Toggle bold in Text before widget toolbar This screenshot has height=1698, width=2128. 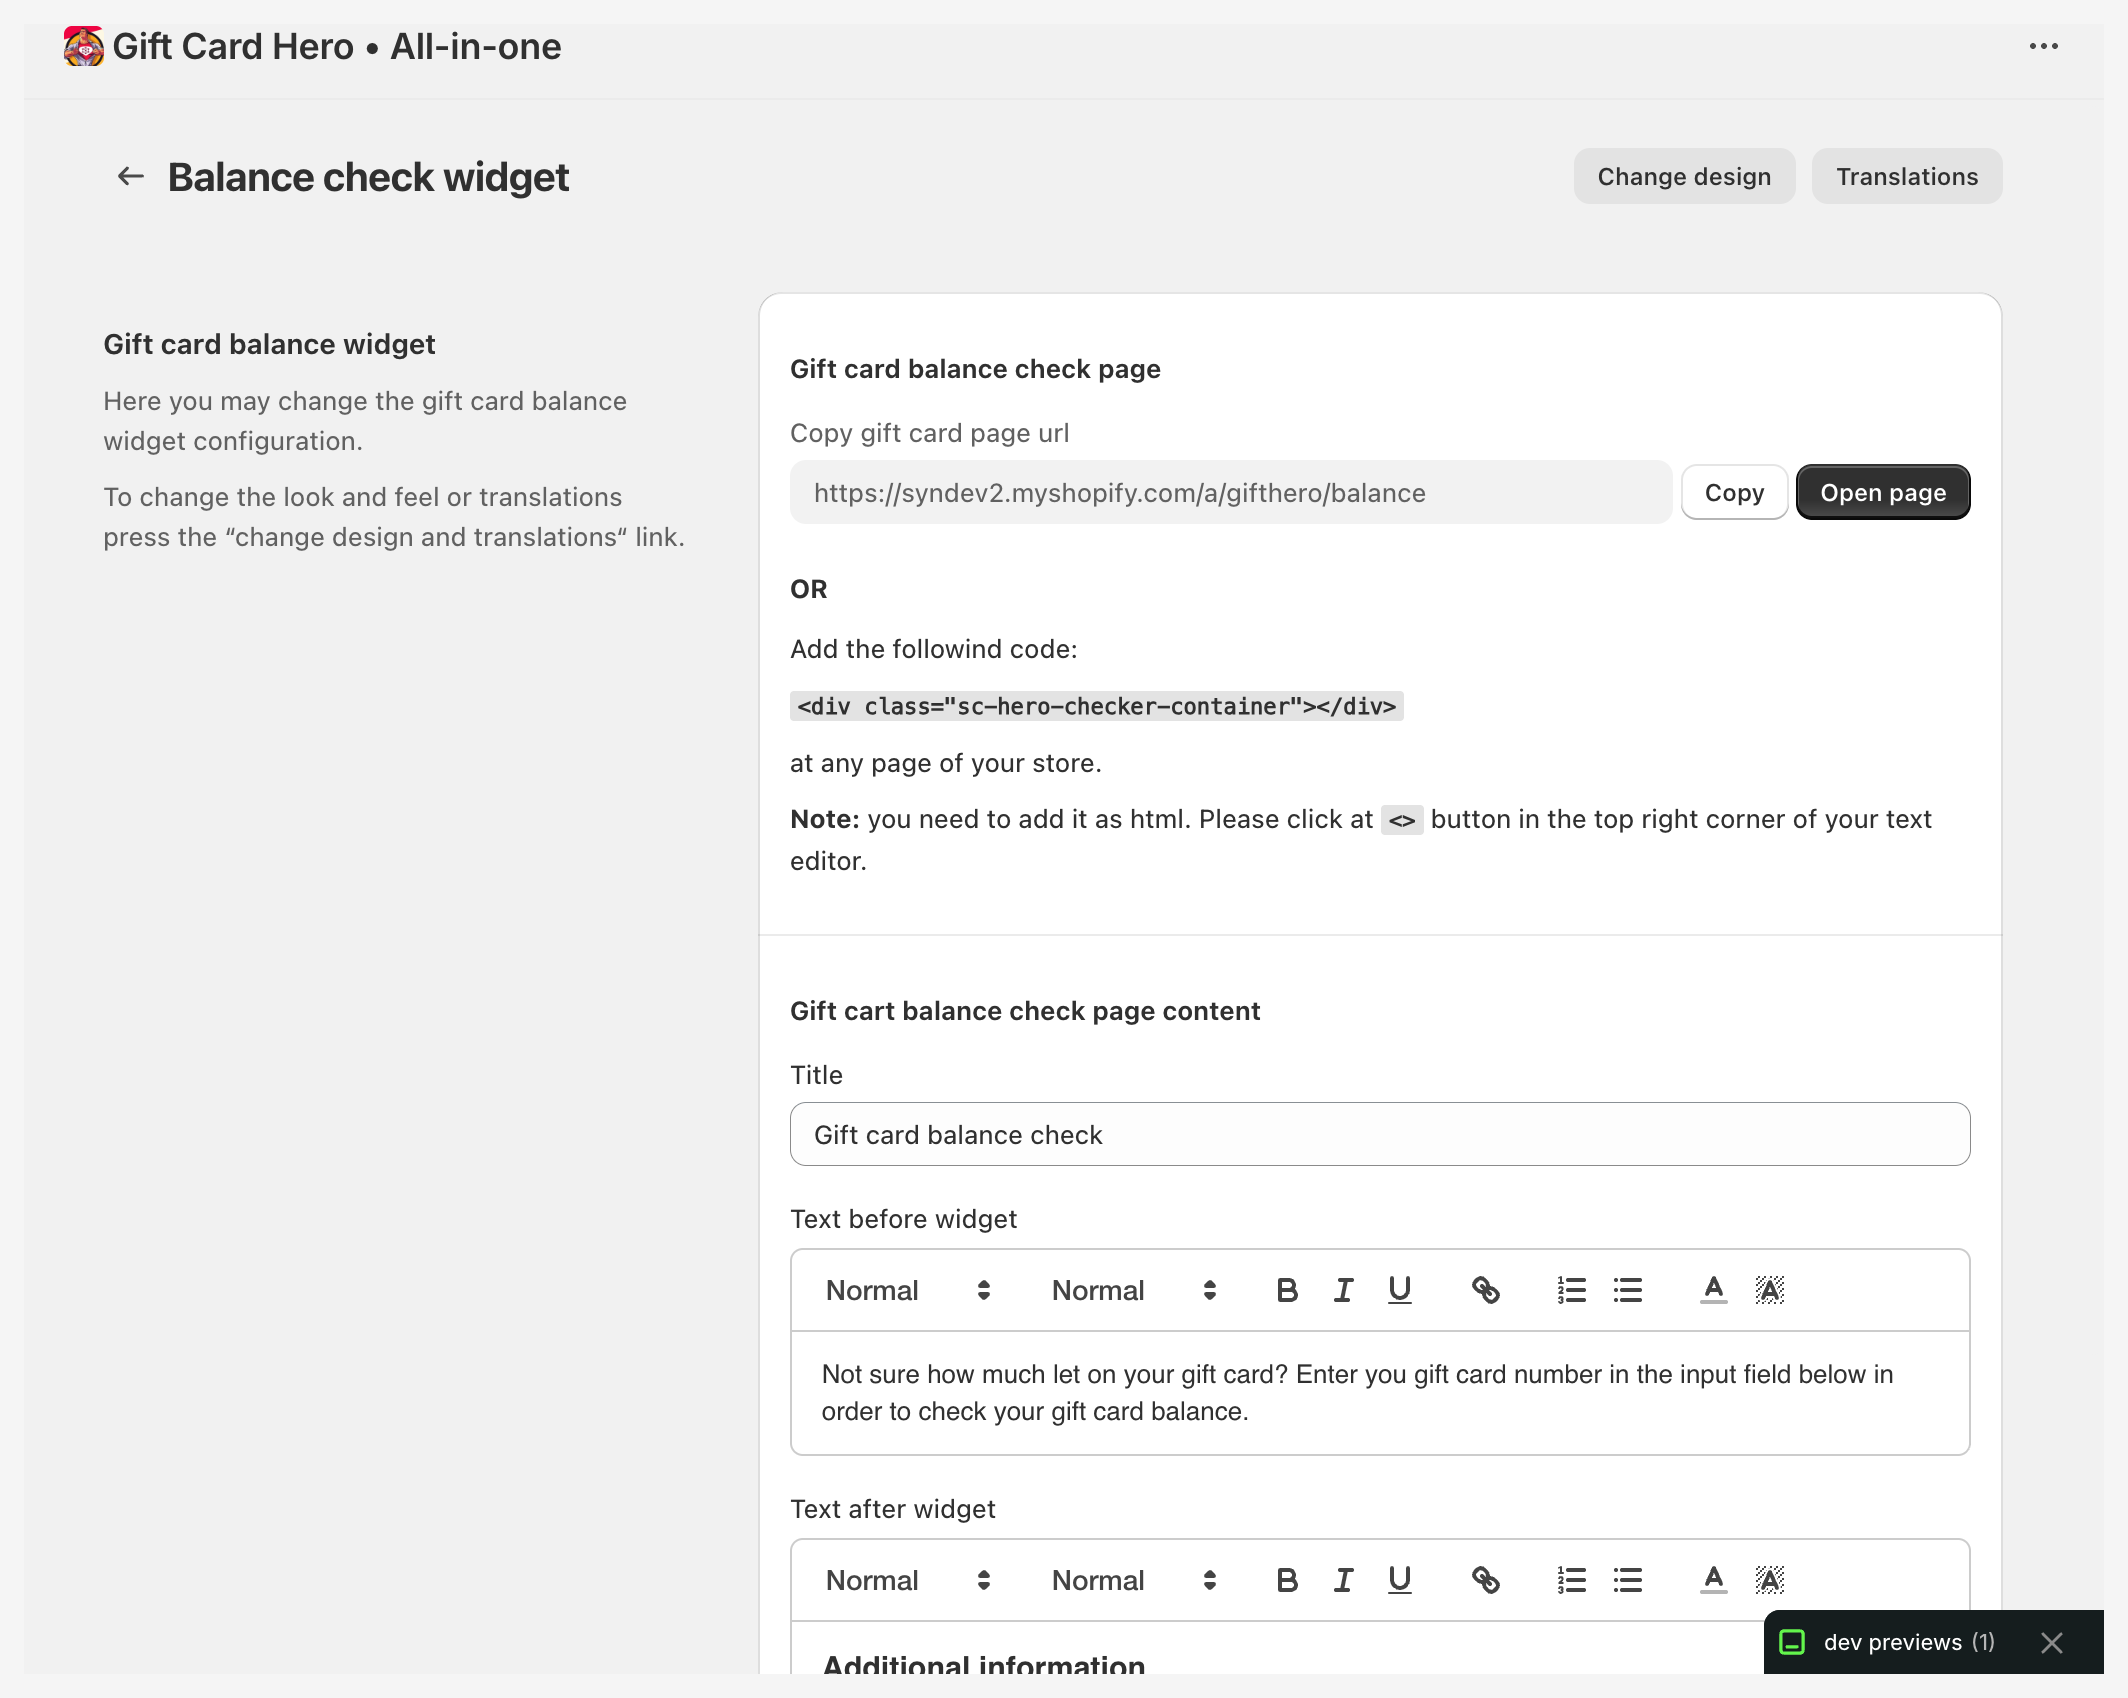(1287, 1290)
